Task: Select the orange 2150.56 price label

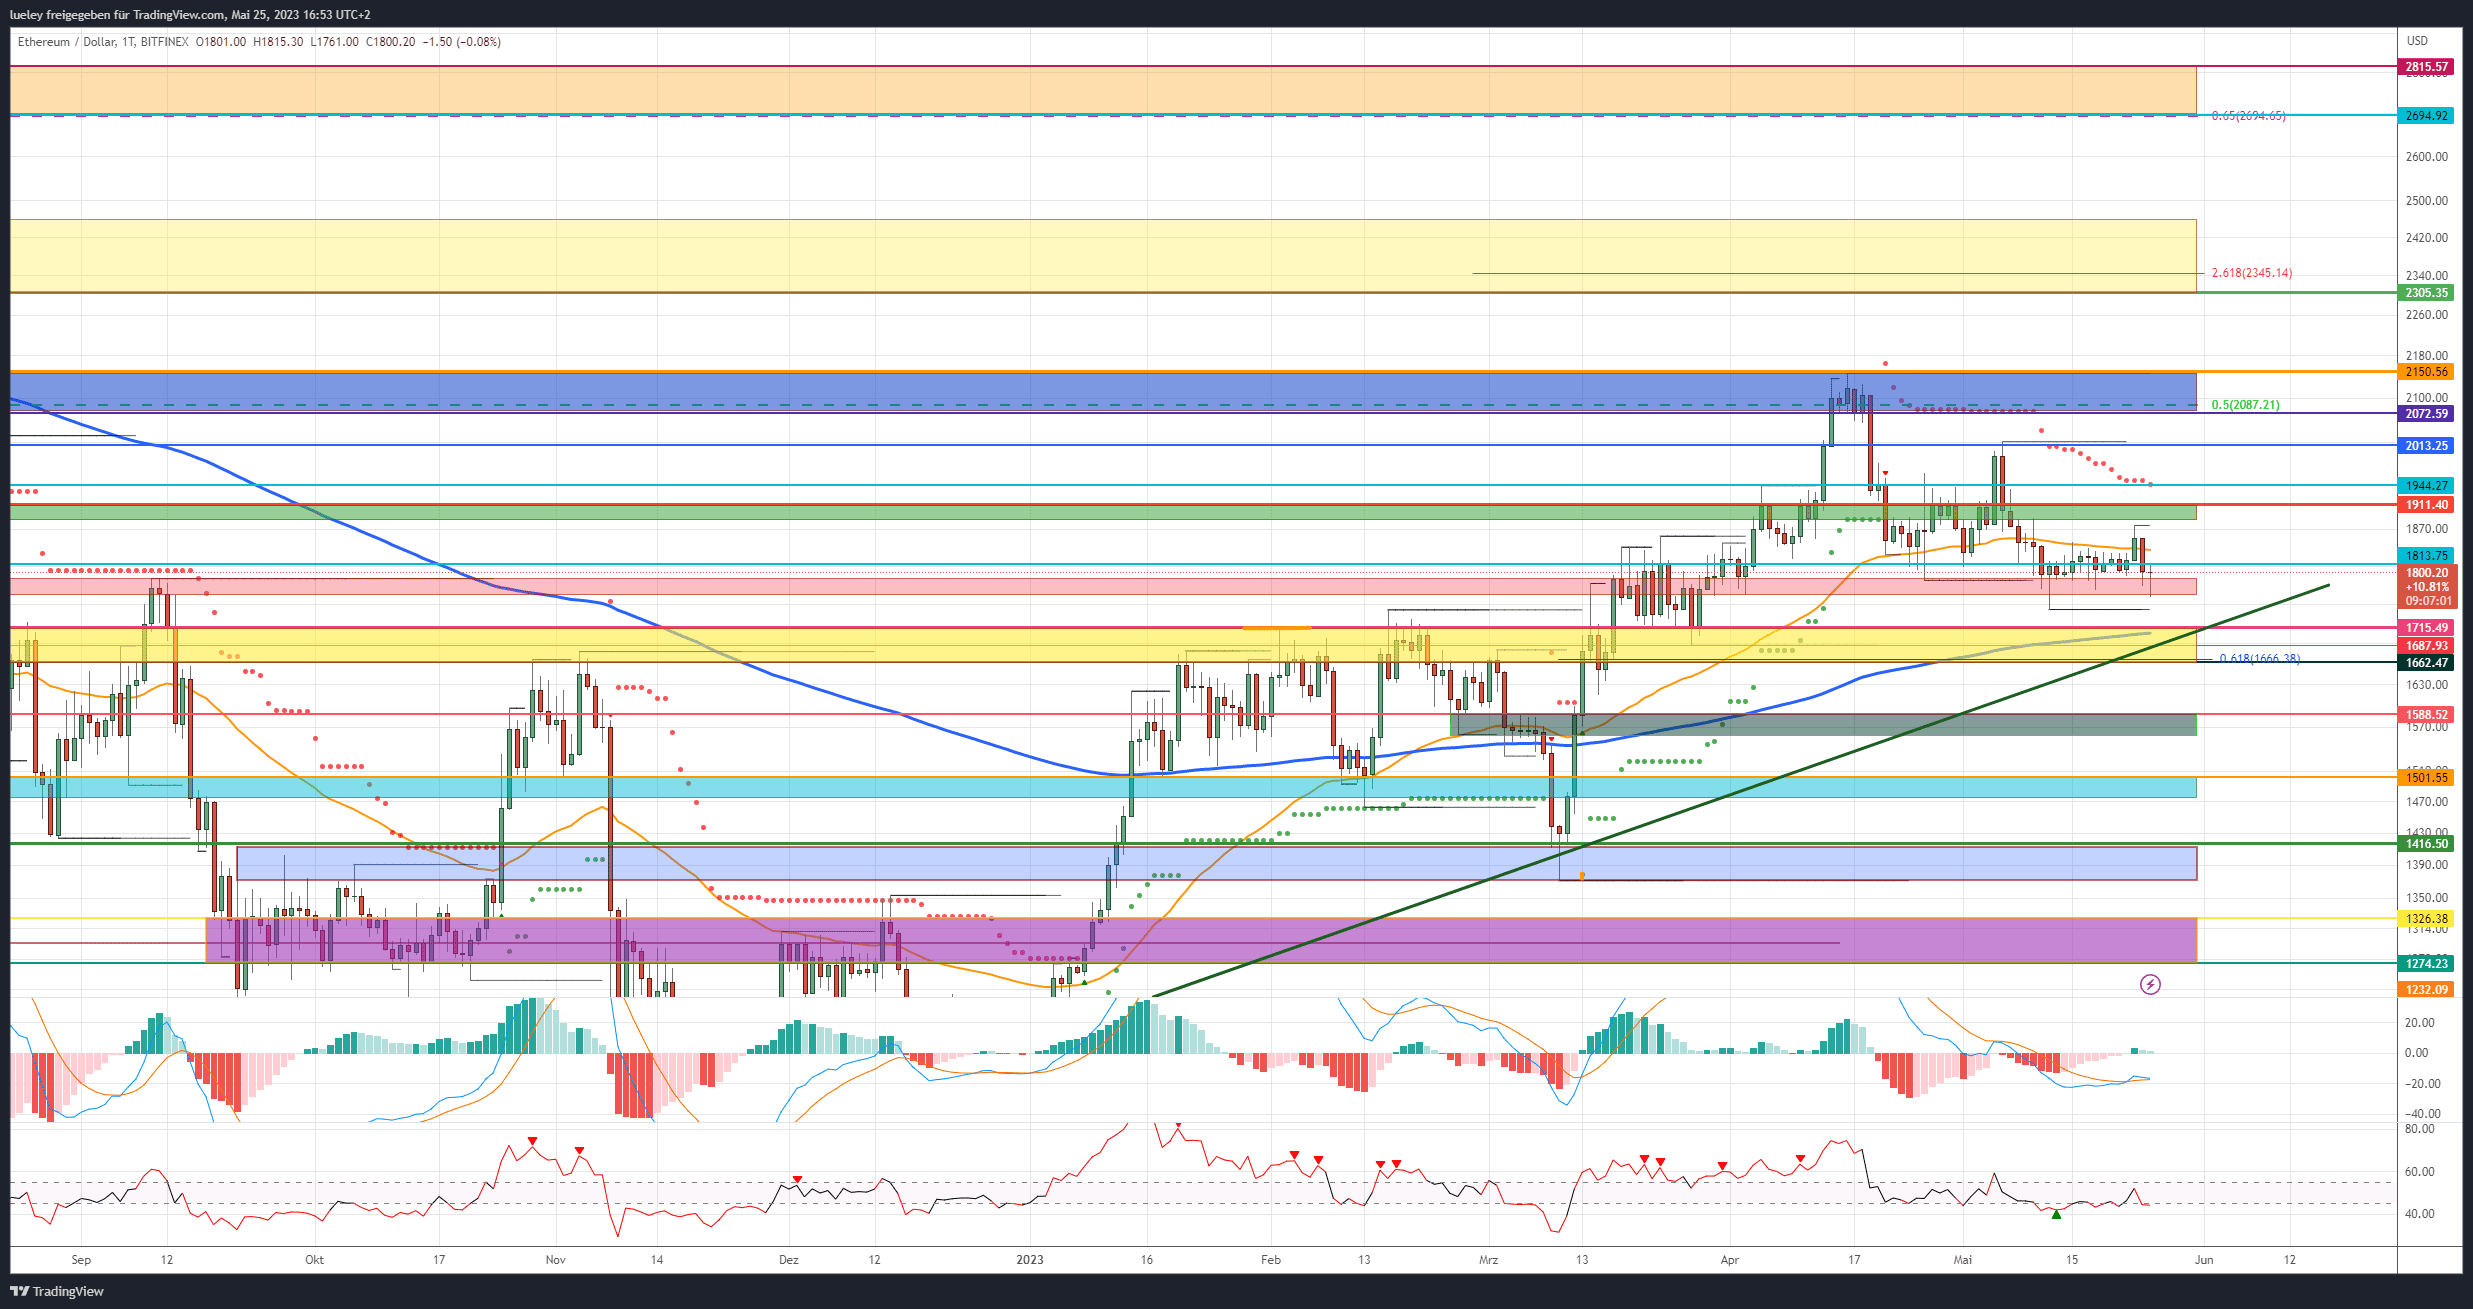Action: coord(2426,372)
